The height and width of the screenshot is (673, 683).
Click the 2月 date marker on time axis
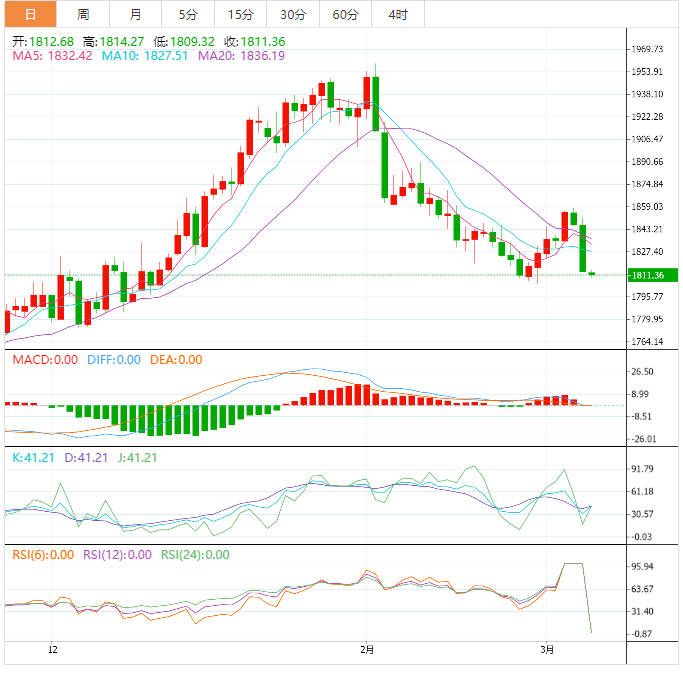366,649
